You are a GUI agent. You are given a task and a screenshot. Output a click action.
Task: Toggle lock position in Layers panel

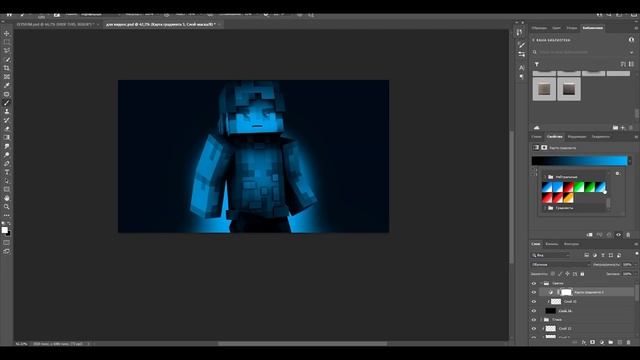point(567,274)
